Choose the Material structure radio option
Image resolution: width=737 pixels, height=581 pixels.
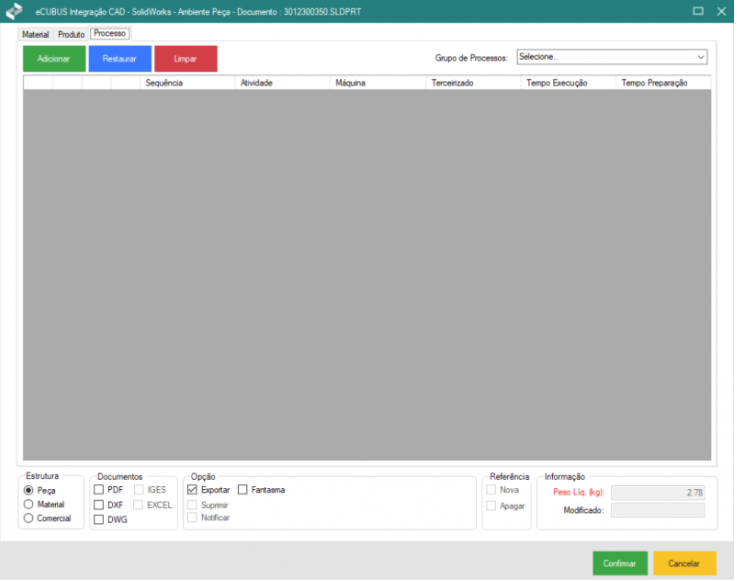coord(29,504)
